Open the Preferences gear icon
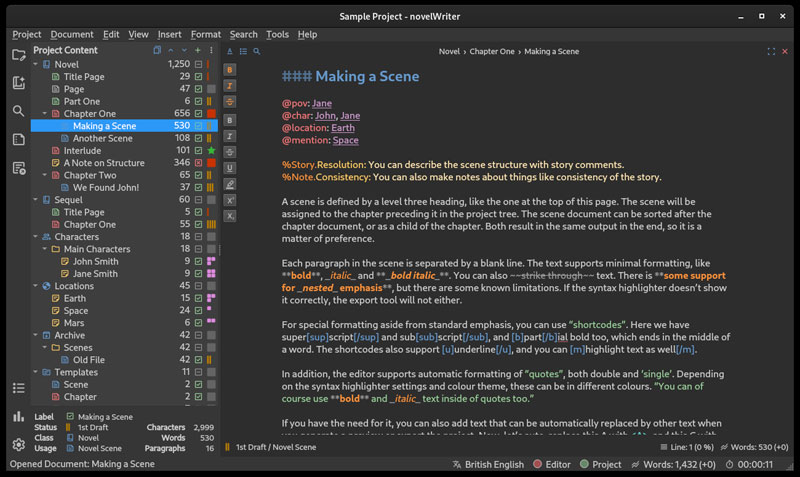800x477 pixels. coord(19,444)
